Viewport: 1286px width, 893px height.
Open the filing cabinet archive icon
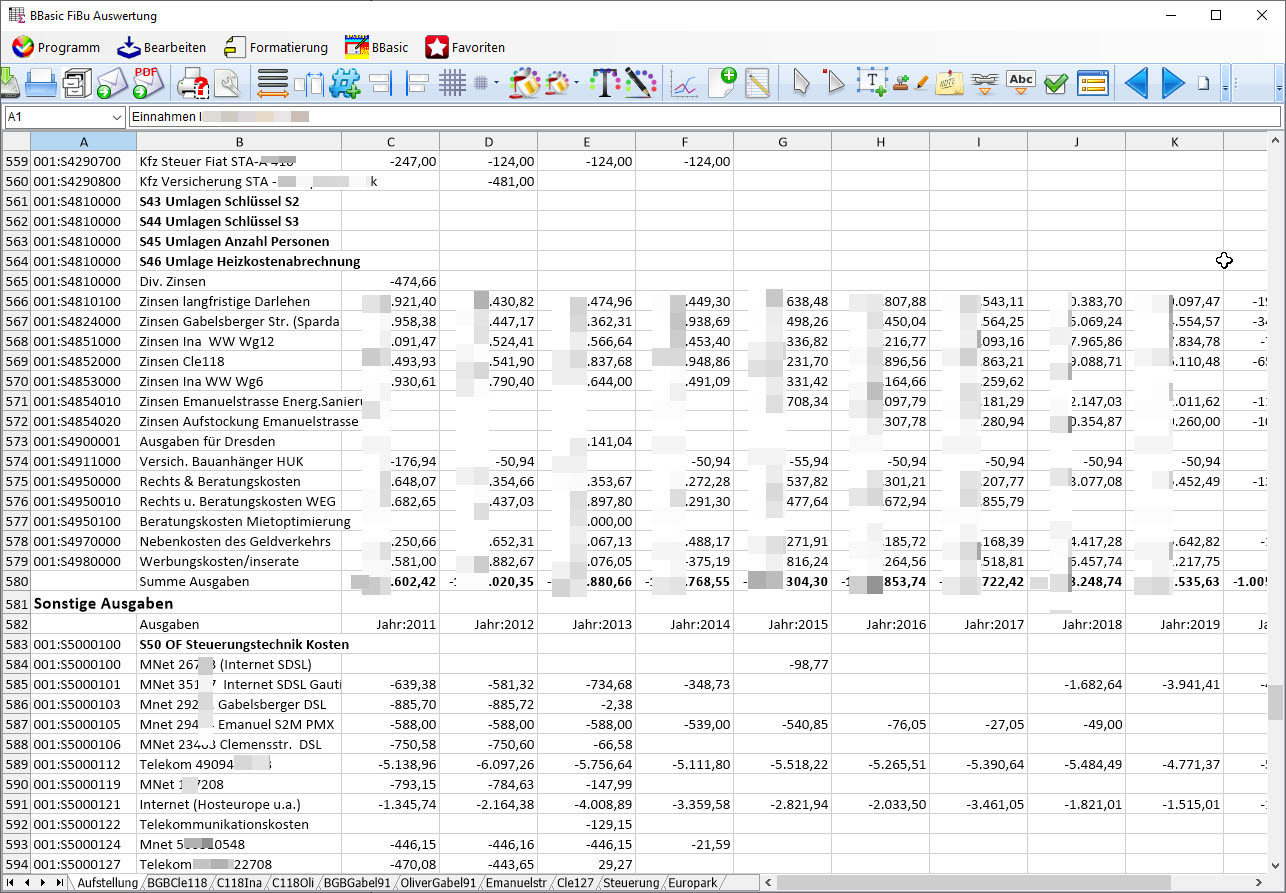(x=77, y=84)
